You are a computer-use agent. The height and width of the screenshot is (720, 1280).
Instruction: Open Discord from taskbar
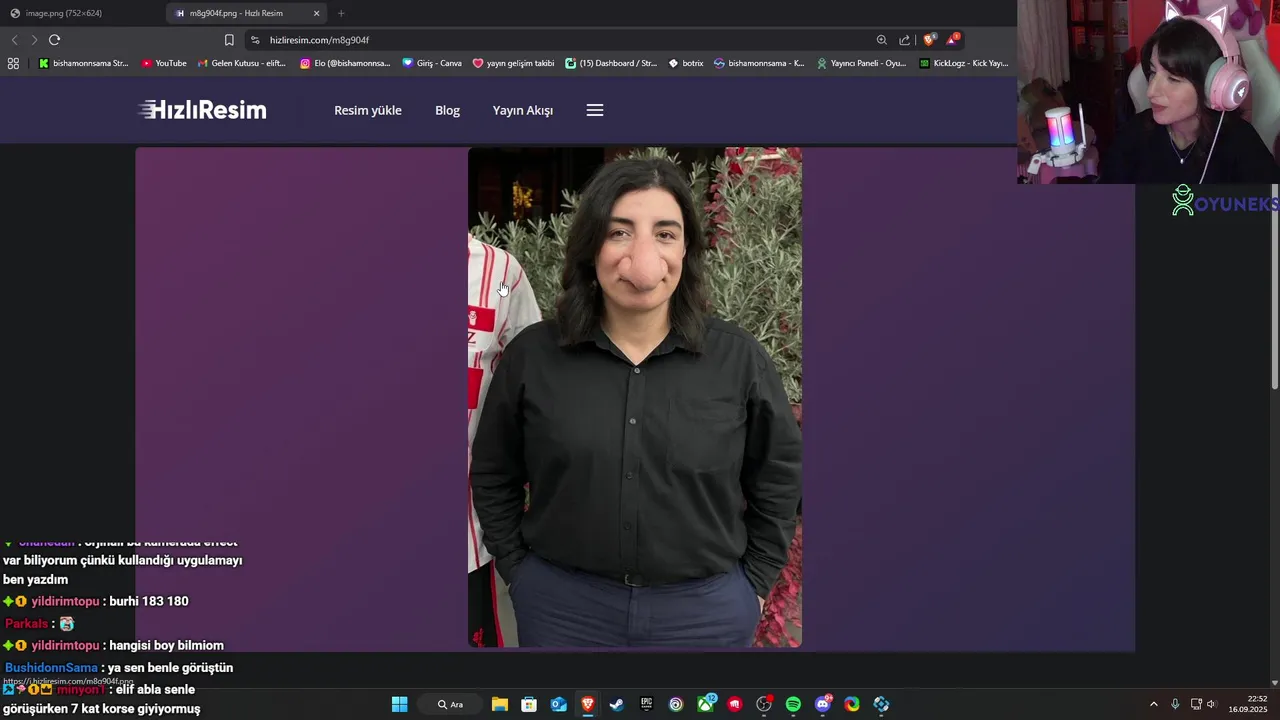(823, 704)
